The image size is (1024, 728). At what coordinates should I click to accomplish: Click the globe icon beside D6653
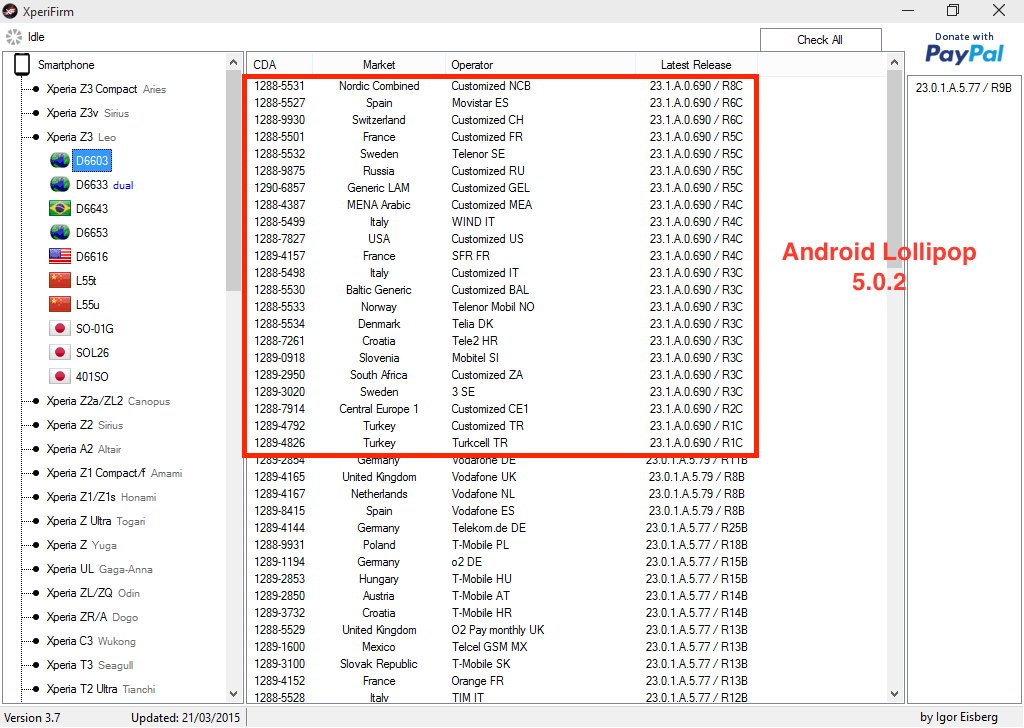pos(60,232)
